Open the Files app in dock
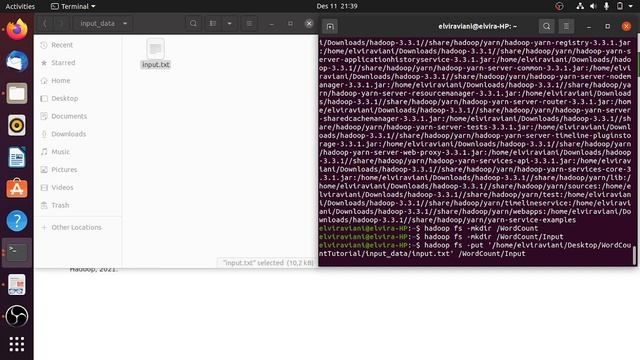 click(x=17, y=93)
